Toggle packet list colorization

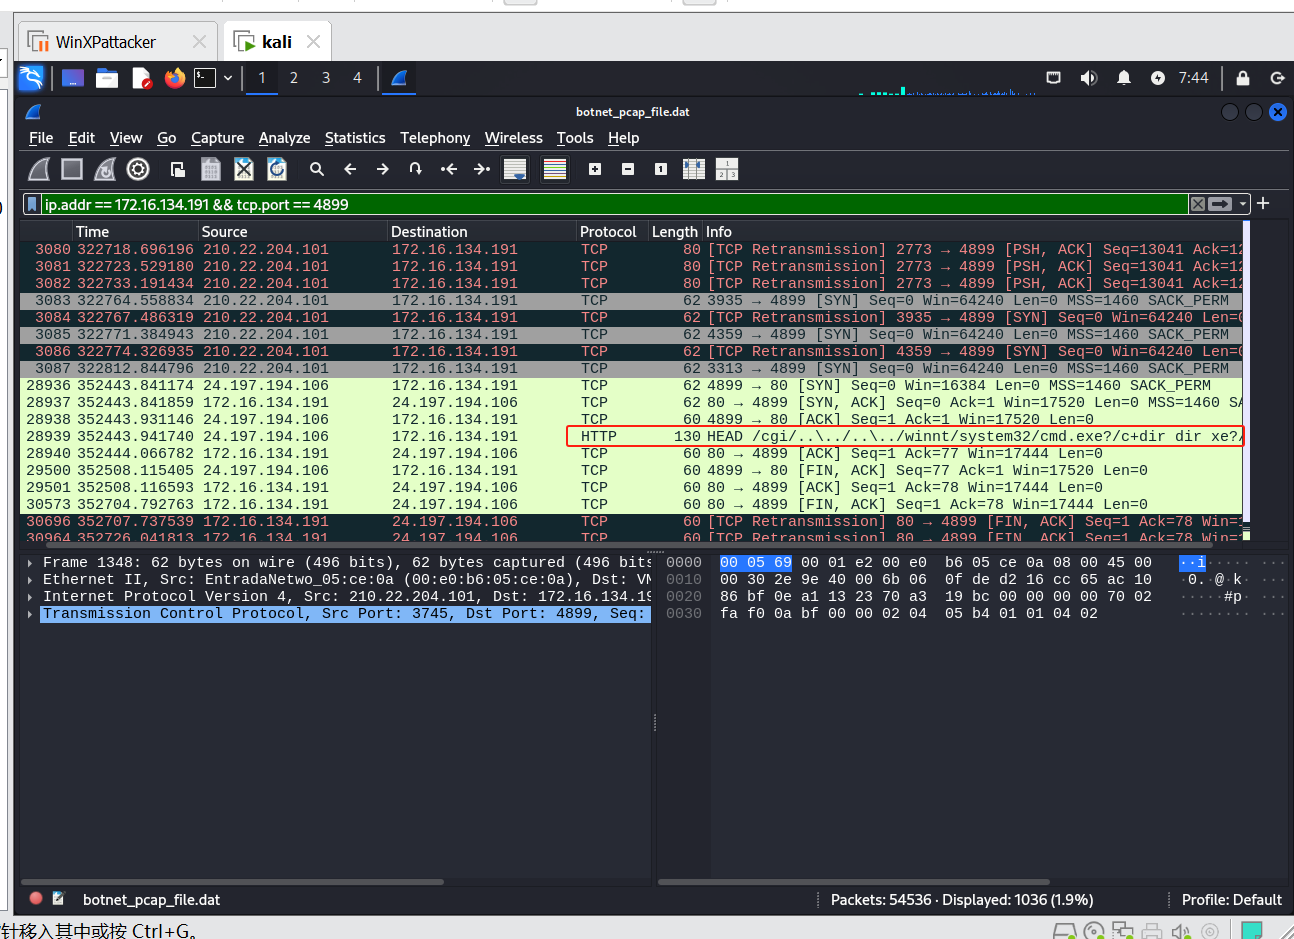pos(555,169)
